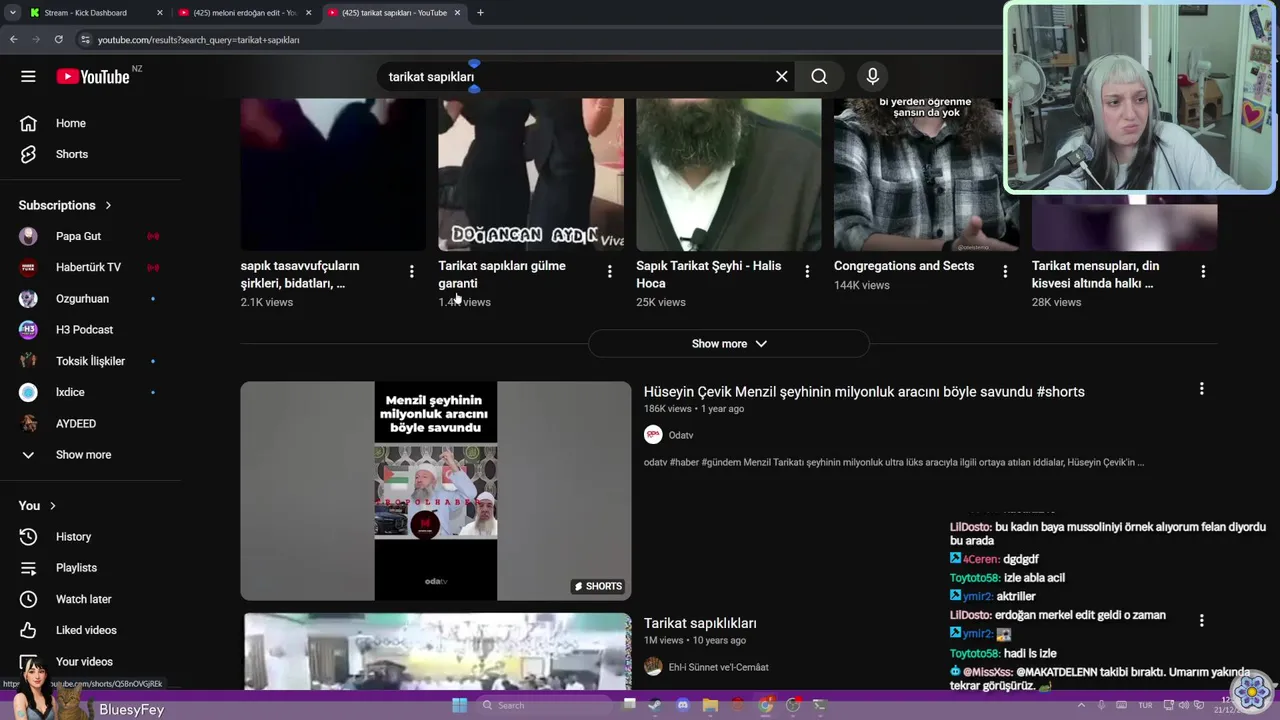The height and width of the screenshot is (720, 1280).
Task: Open 'Tarikat sapıklıkları' video title
Action: pos(700,623)
